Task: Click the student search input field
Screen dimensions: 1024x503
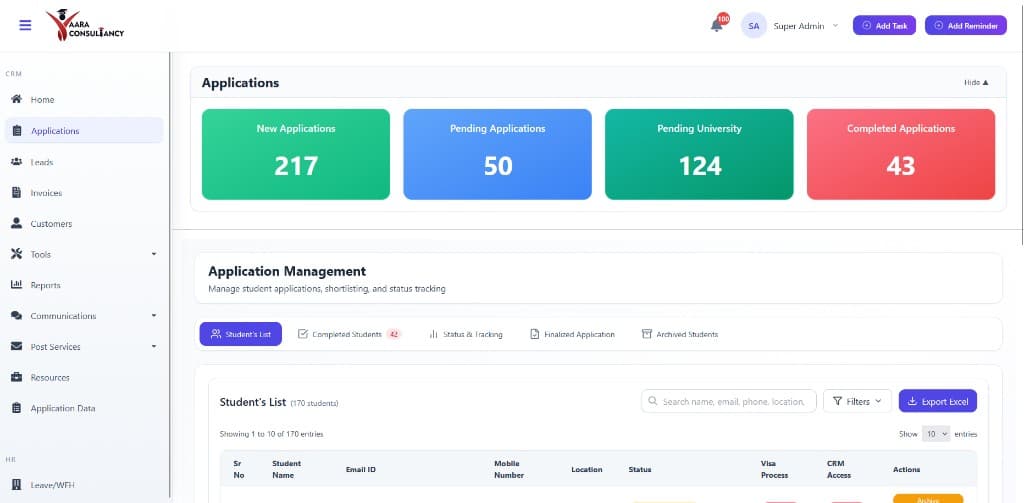Action: (x=729, y=401)
